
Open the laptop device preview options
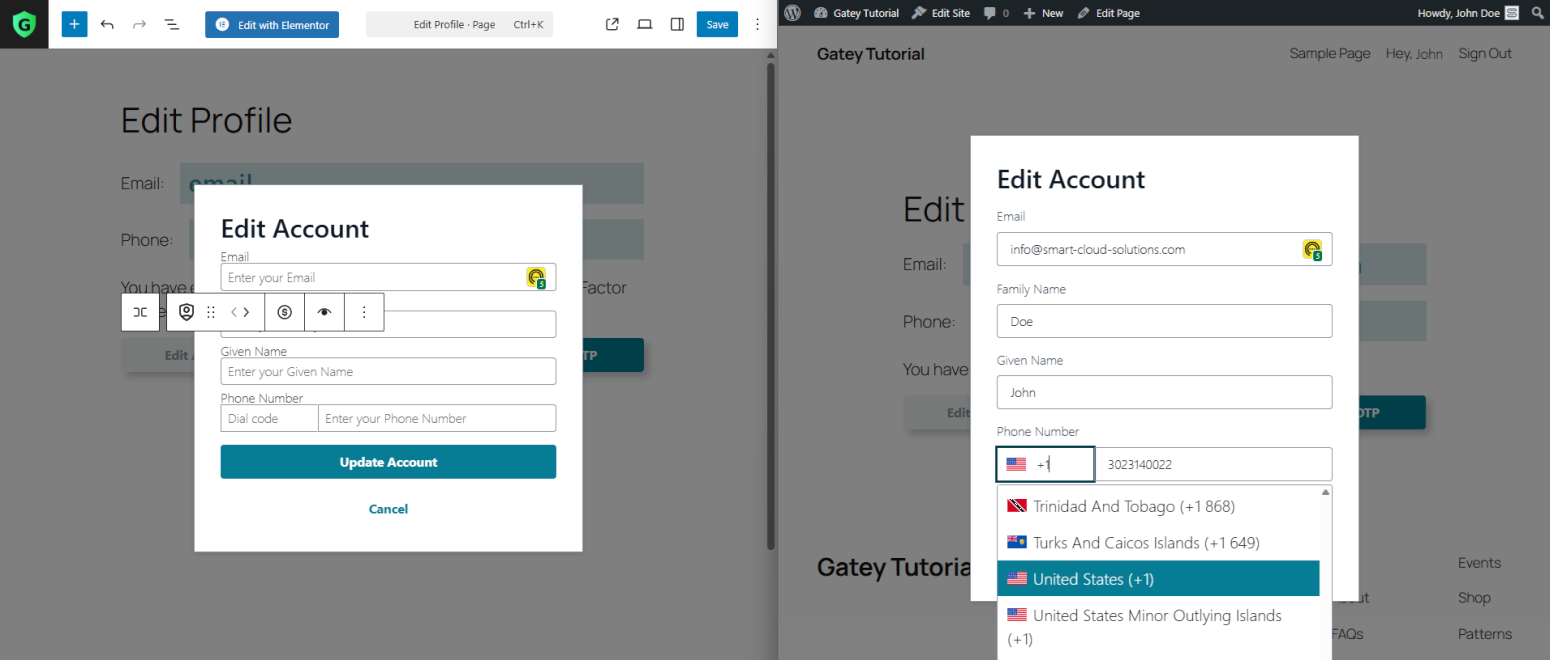(x=645, y=24)
